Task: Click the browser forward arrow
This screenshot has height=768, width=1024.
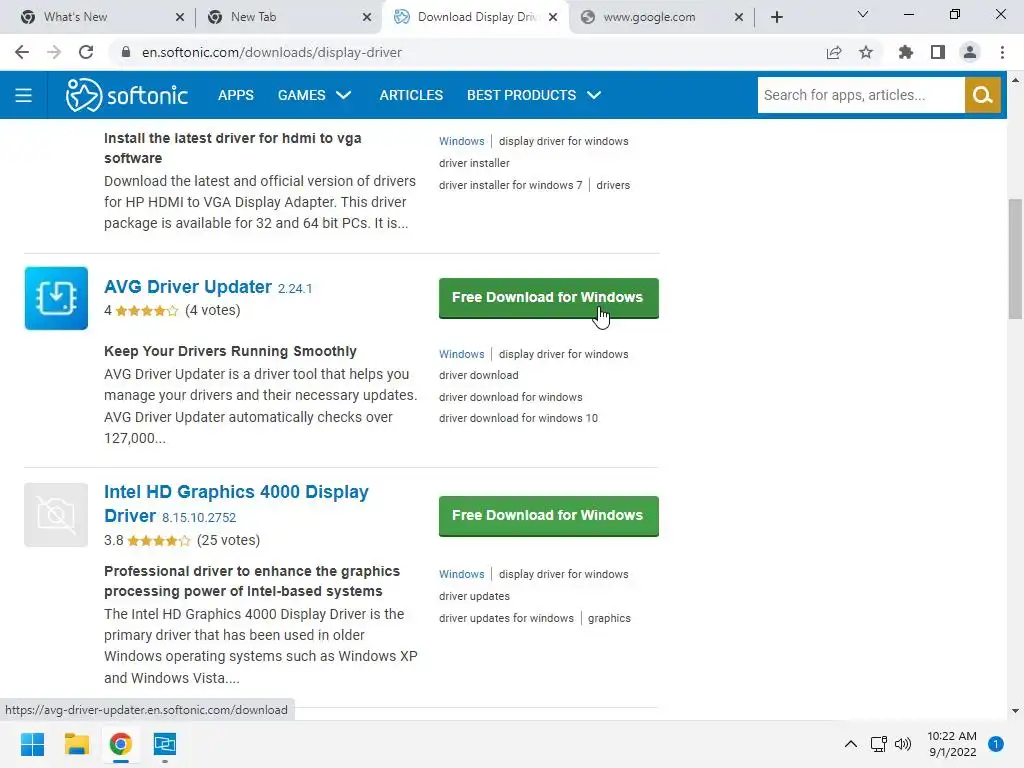Action: [x=54, y=52]
